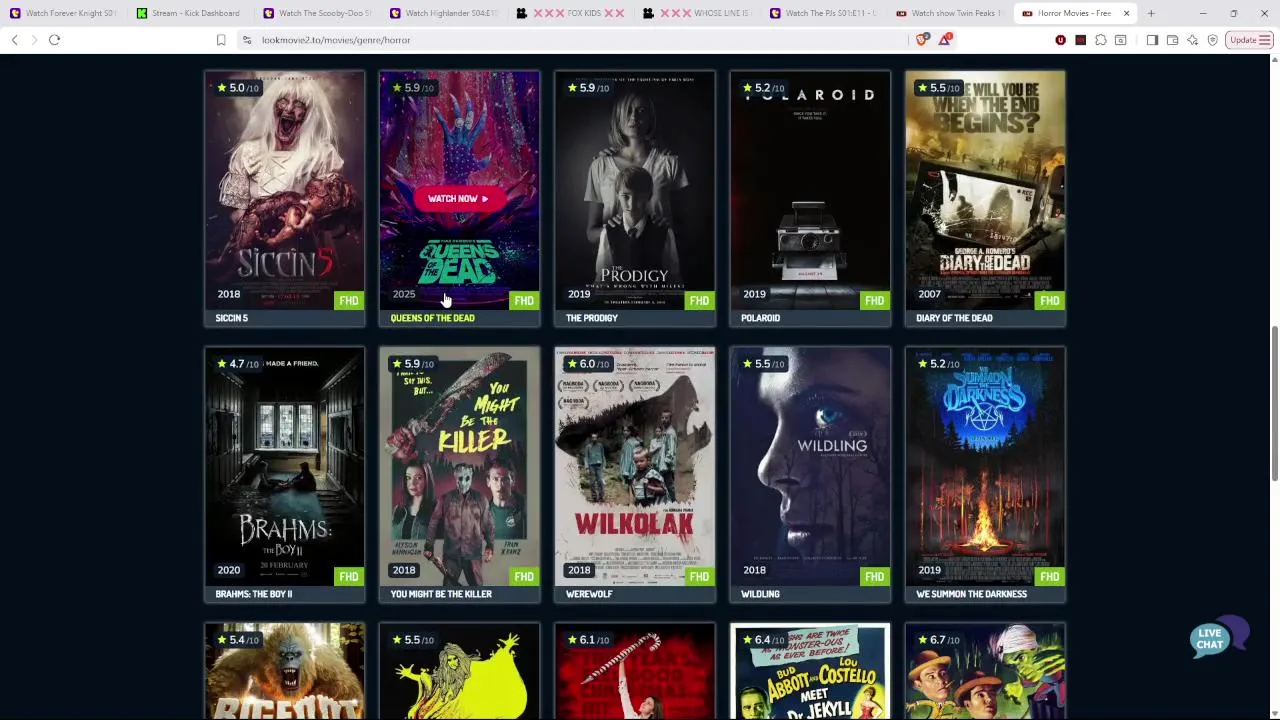Switch to the Watch Forever Knight tab
Screen dimensions: 1280x720
point(62,13)
